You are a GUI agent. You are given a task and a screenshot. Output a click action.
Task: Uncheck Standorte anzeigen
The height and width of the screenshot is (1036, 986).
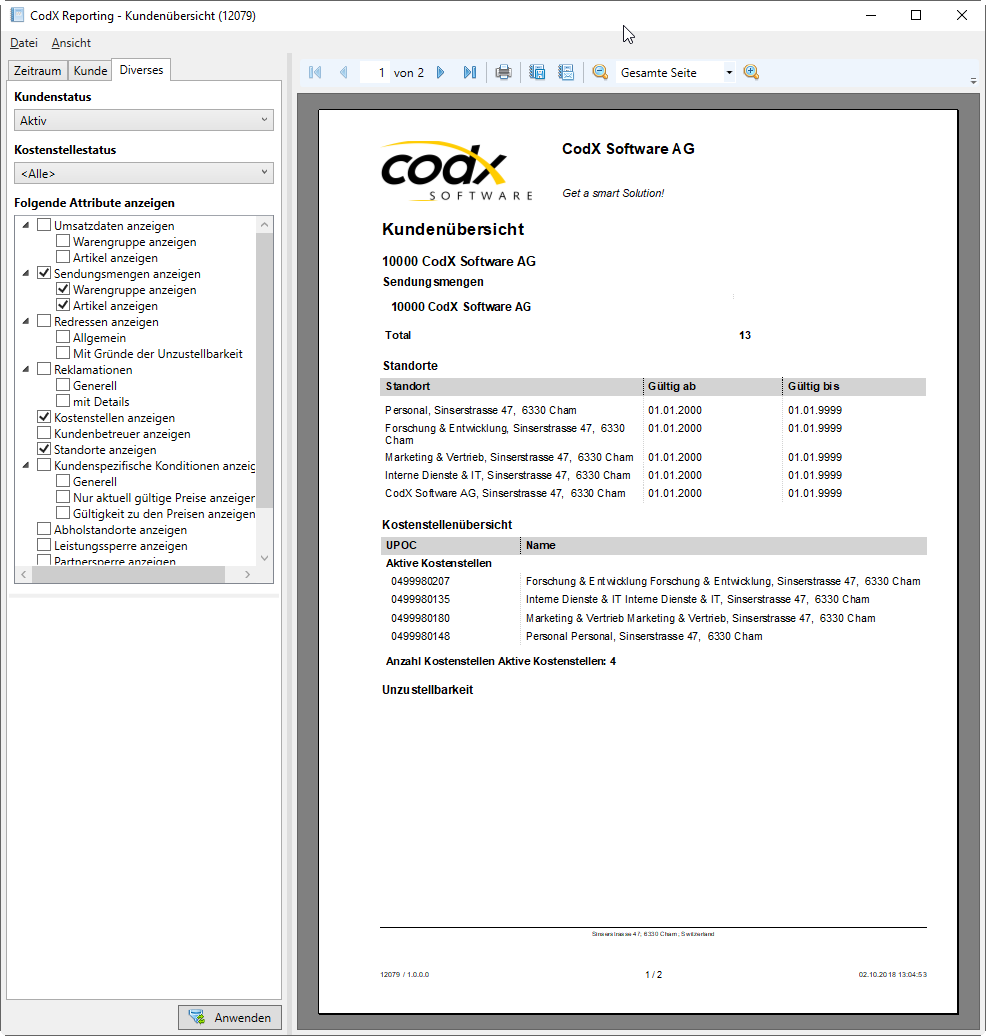(44, 449)
